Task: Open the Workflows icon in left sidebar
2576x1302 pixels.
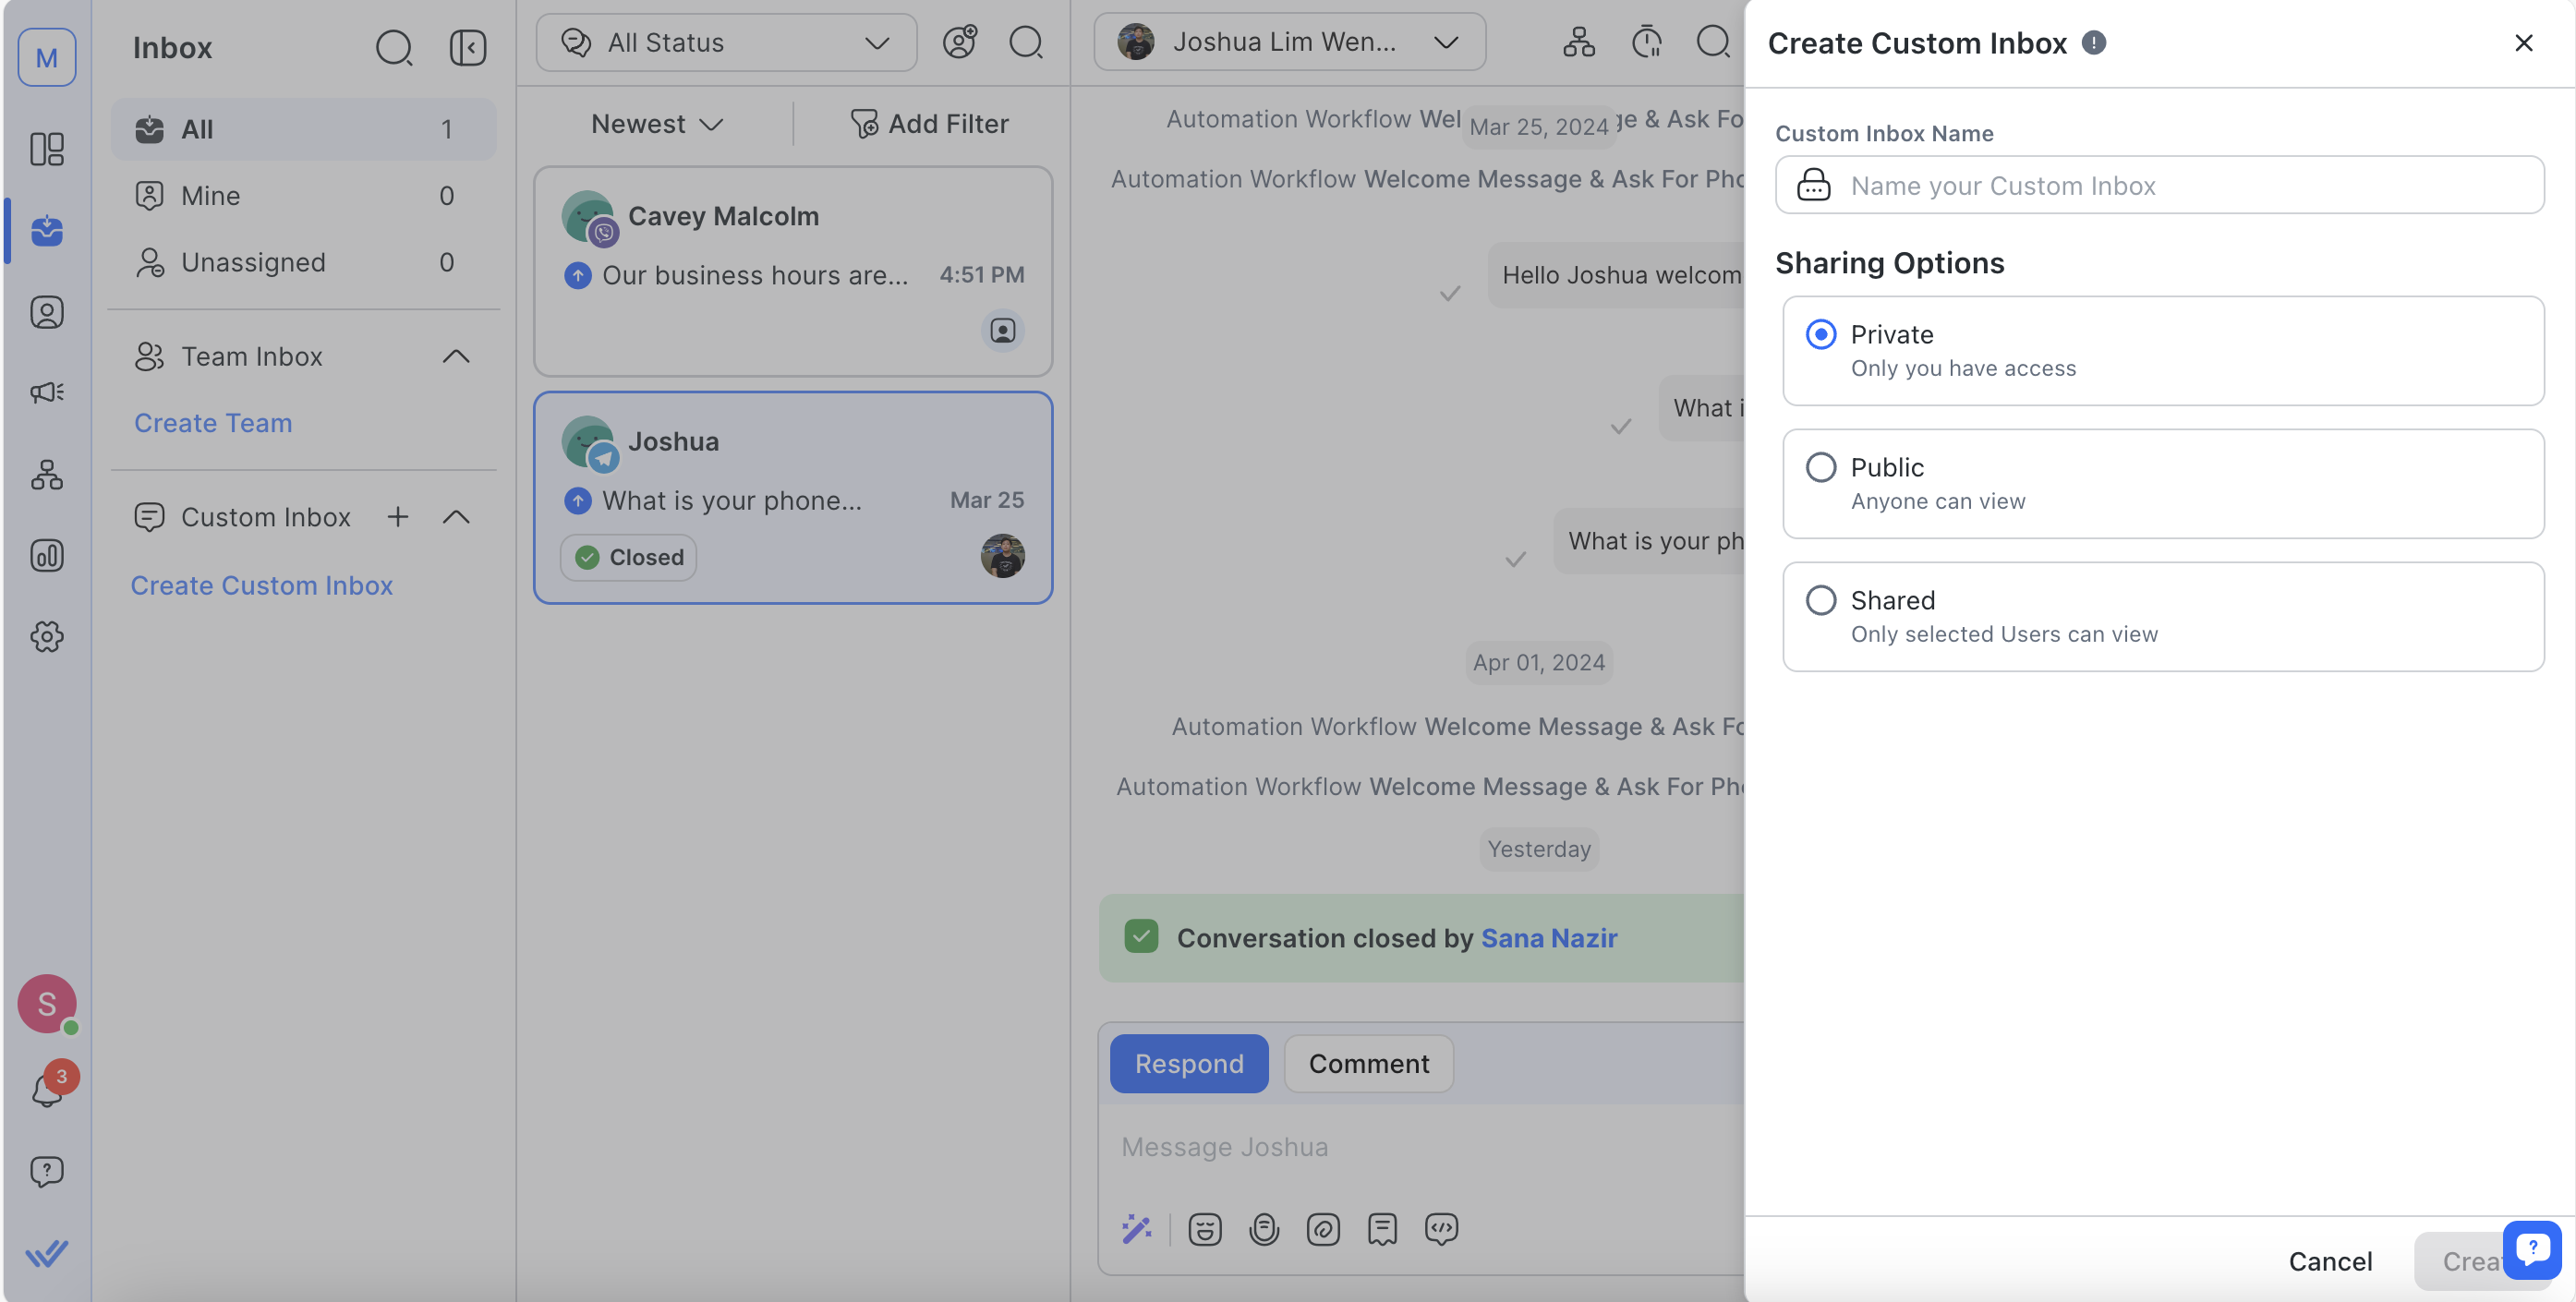Action: tap(46, 474)
